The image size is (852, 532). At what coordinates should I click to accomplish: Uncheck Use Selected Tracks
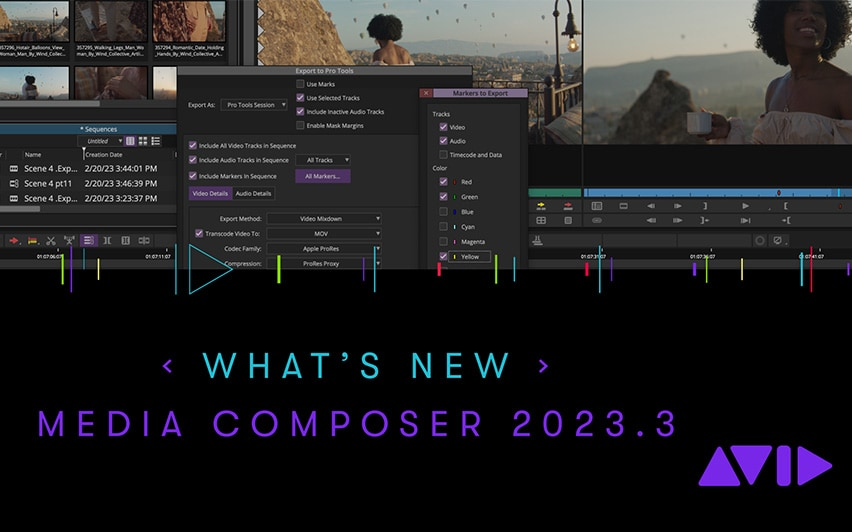(x=300, y=98)
